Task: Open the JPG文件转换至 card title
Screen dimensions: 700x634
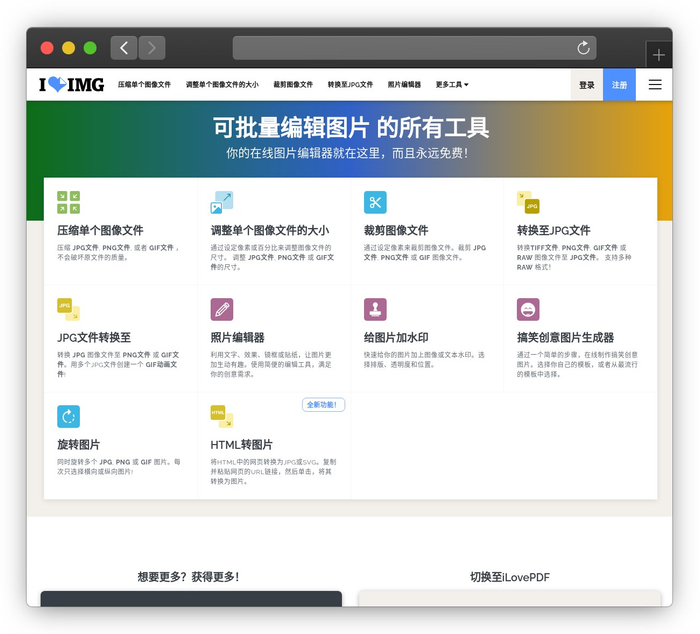Action: [x=94, y=338]
